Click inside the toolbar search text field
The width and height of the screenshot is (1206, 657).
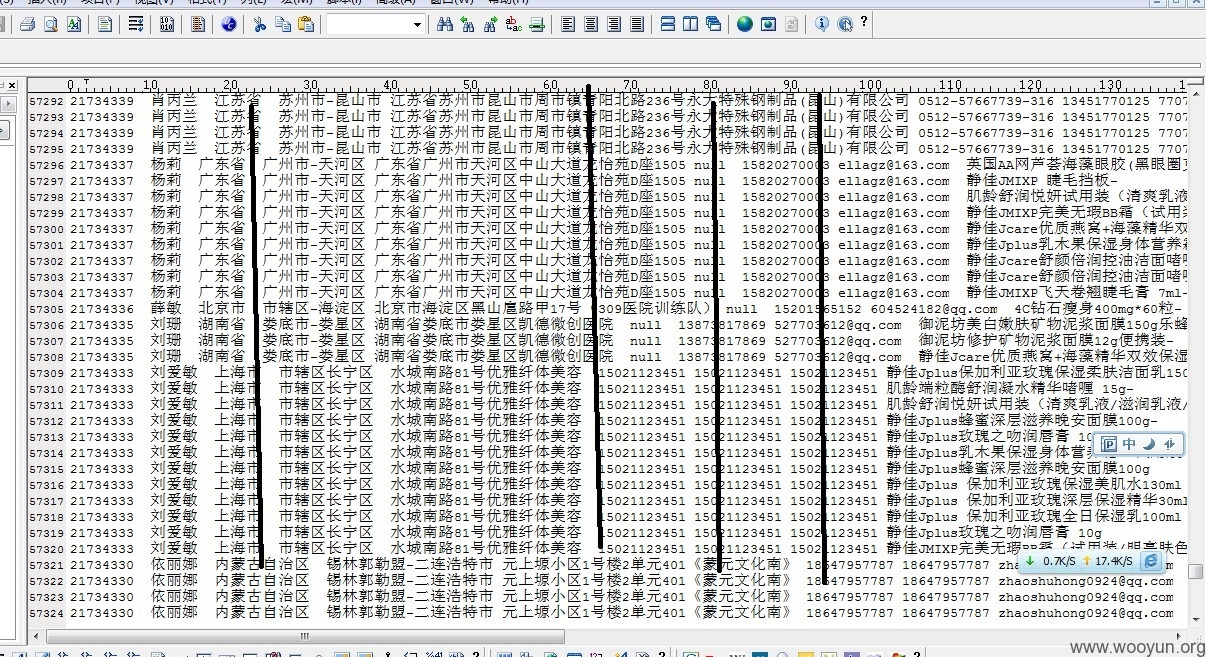click(x=368, y=25)
